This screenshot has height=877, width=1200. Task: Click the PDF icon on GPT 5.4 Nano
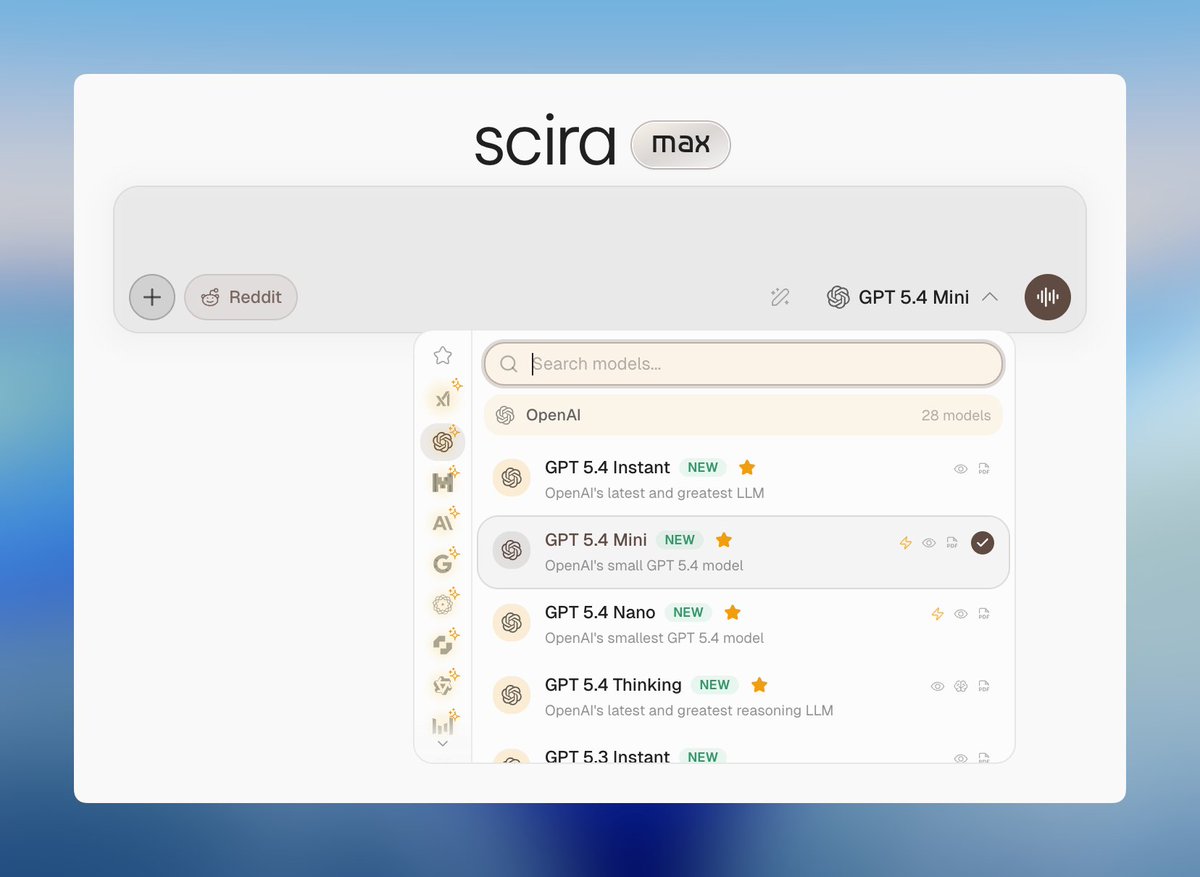point(984,614)
